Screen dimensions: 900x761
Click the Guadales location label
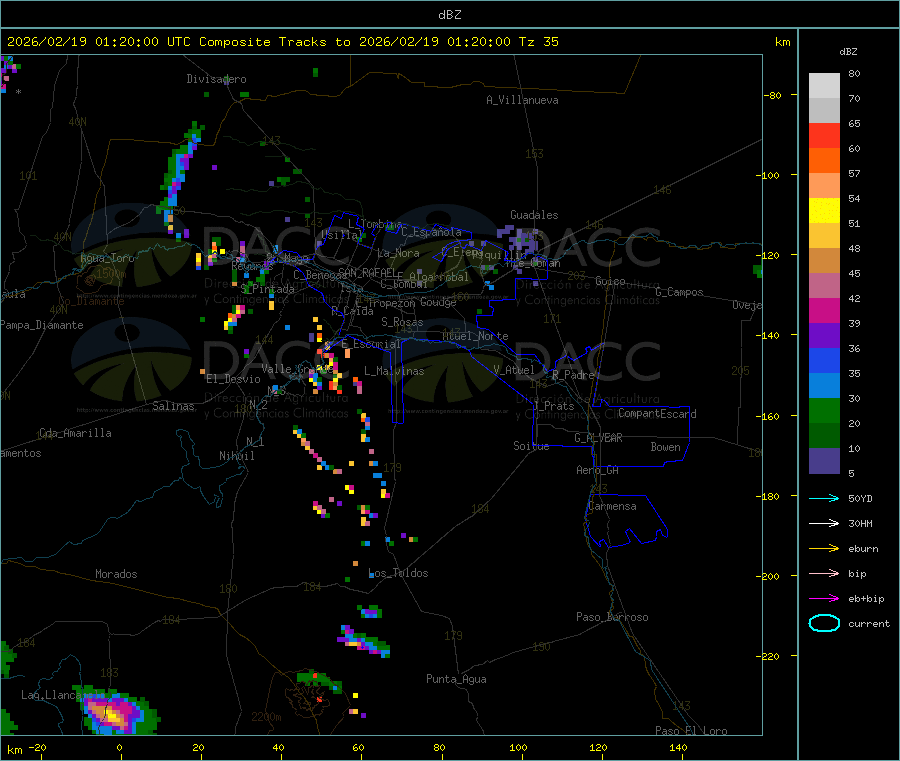[534, 215]
